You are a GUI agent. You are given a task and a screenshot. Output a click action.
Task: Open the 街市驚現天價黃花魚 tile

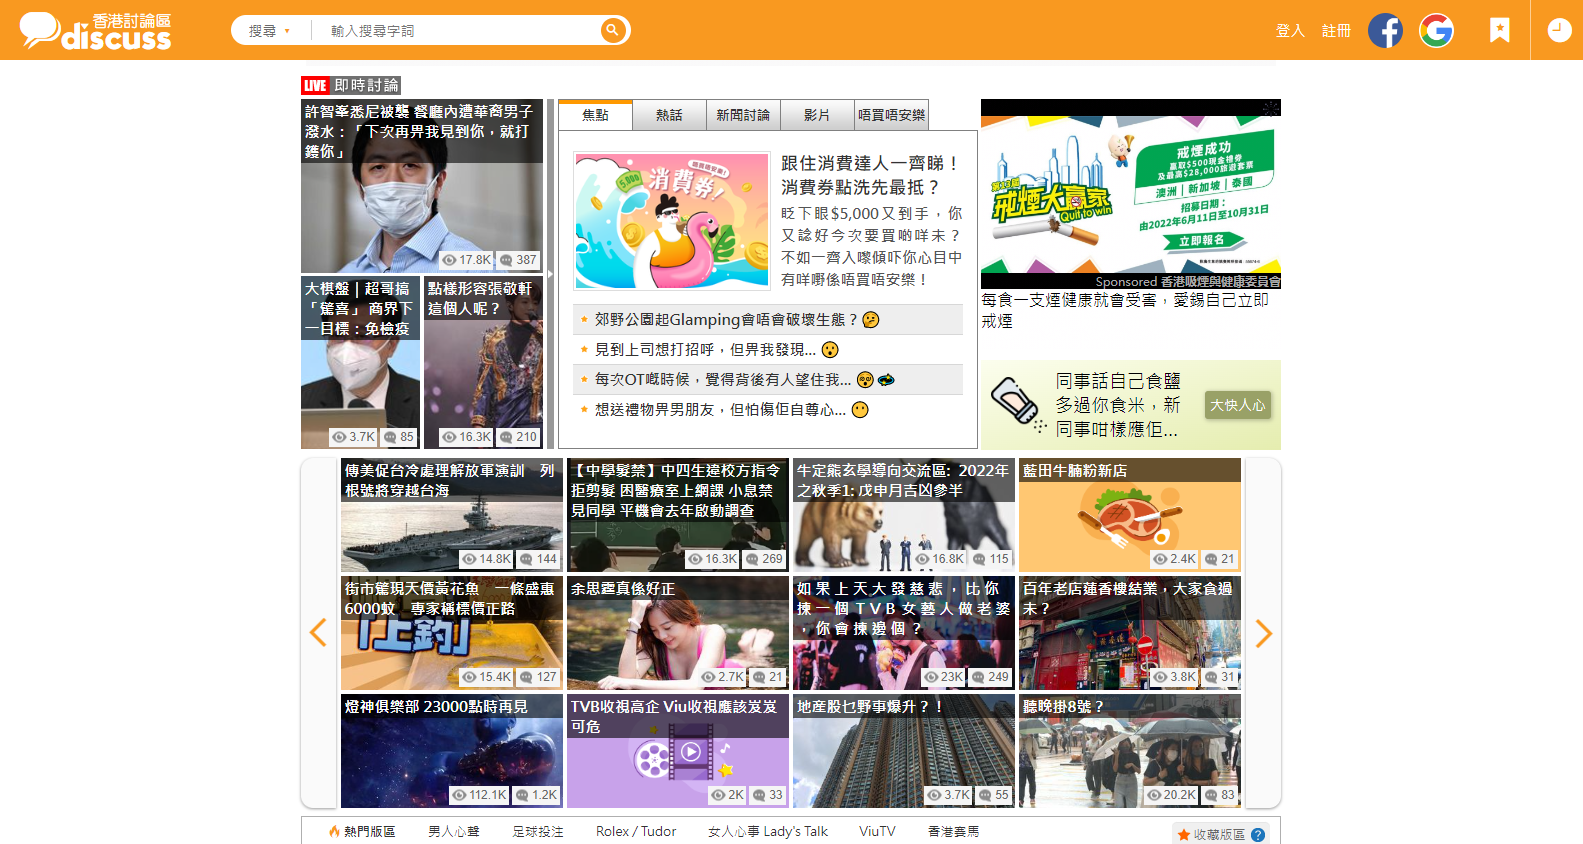click(x=452, y=633)
